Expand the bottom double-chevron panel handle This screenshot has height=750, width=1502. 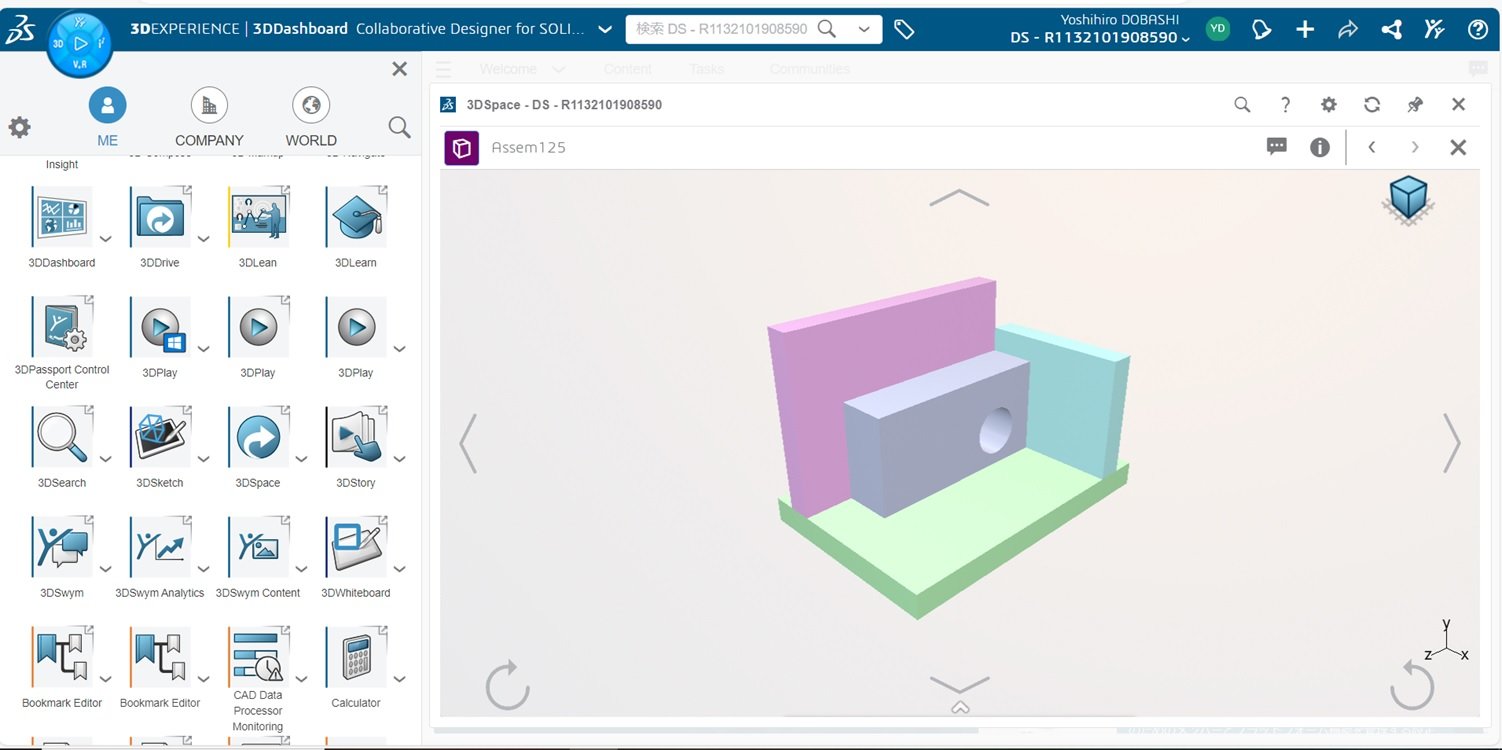pos(960,708)
